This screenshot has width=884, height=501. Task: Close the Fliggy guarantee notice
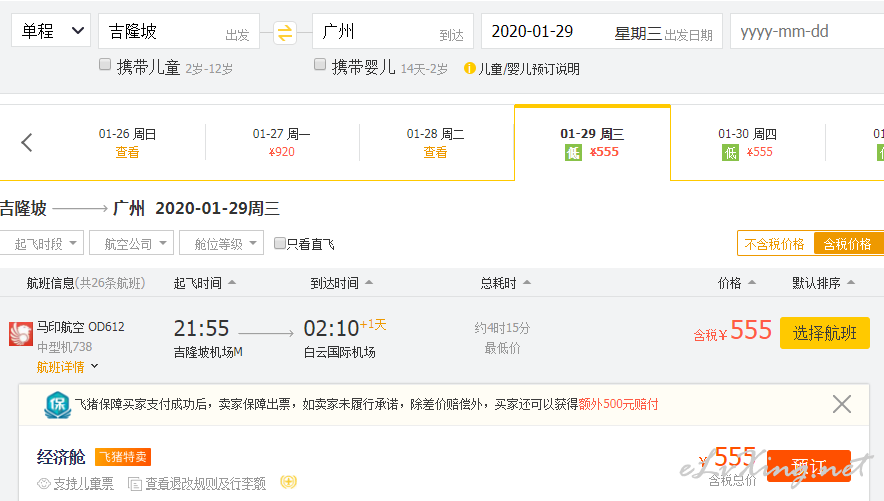click(842, 404)
